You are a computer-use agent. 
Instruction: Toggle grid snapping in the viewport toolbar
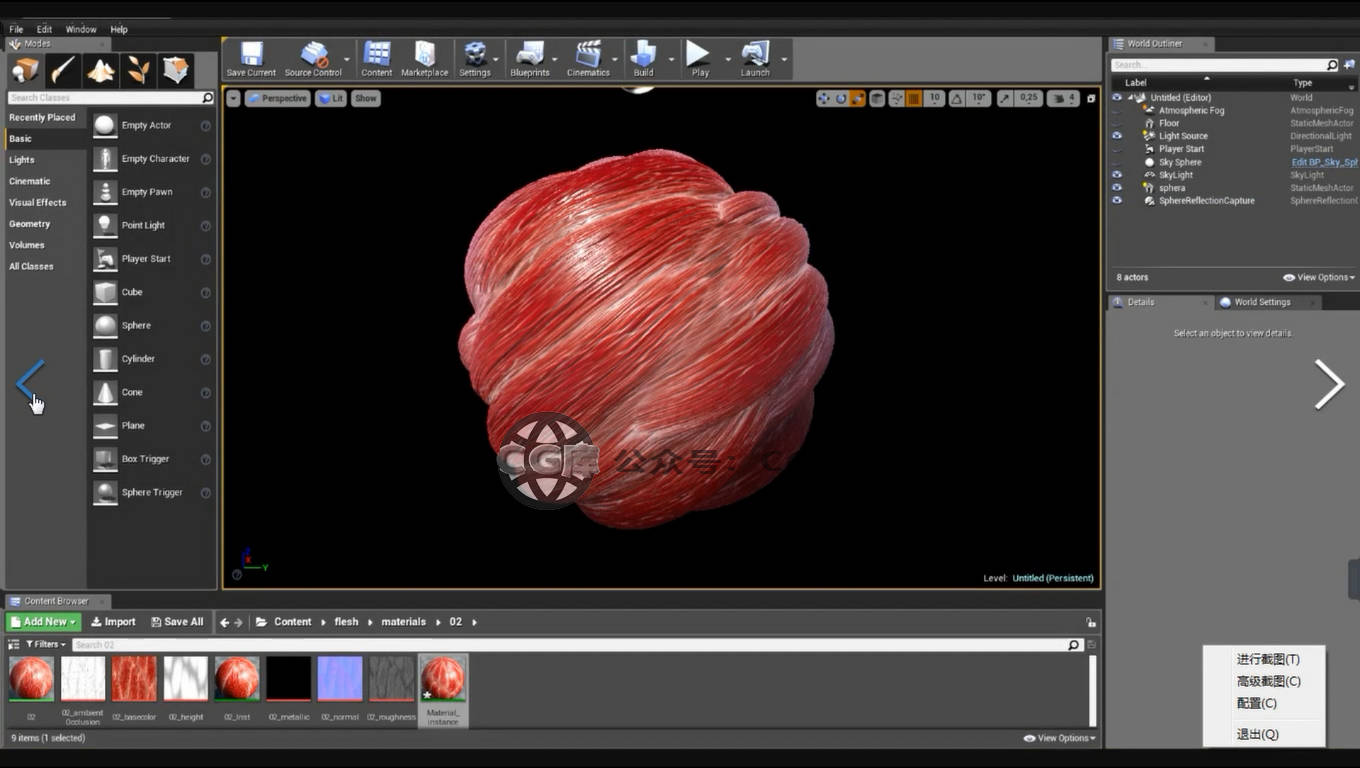coord(913,98)
